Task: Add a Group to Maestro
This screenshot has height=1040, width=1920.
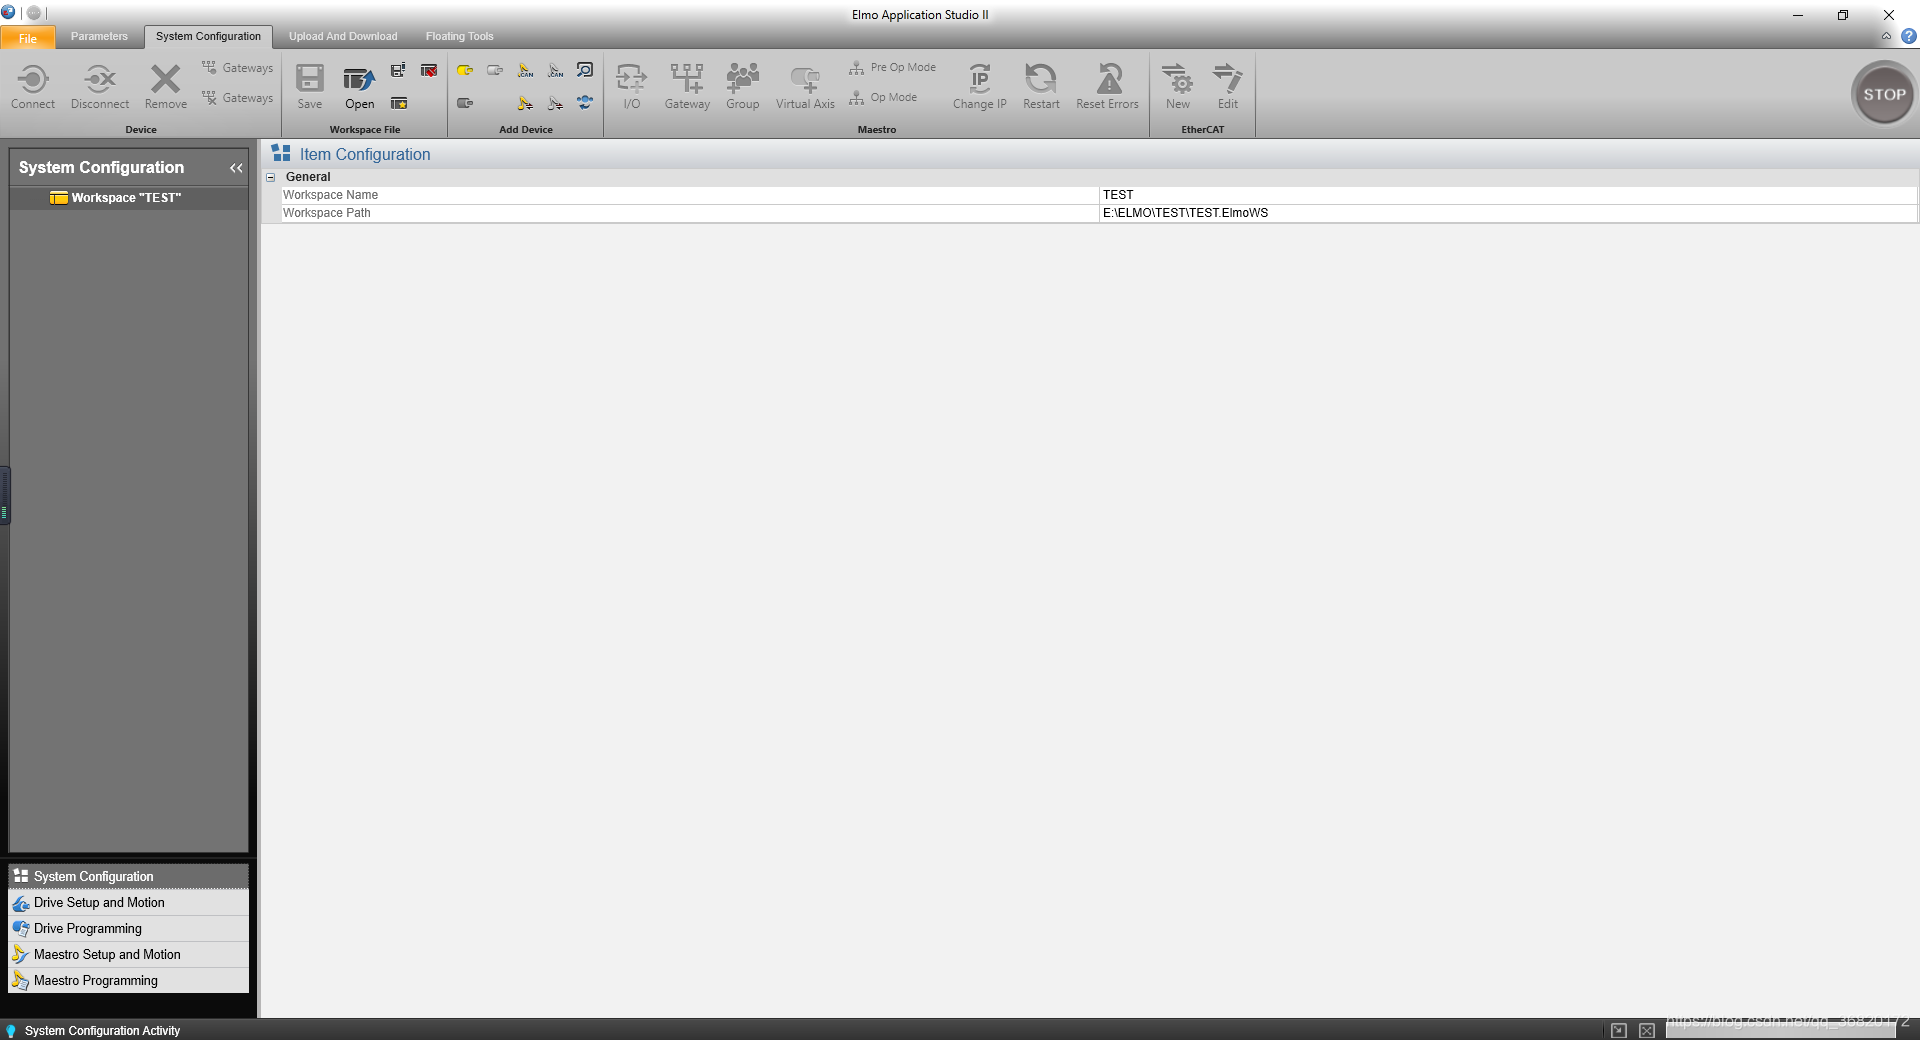Action: [x=742, y=87]
